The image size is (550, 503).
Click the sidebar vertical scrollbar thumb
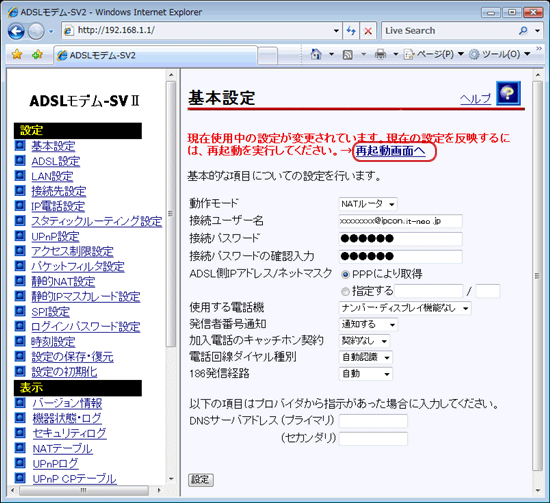click(x=171, y=214)
